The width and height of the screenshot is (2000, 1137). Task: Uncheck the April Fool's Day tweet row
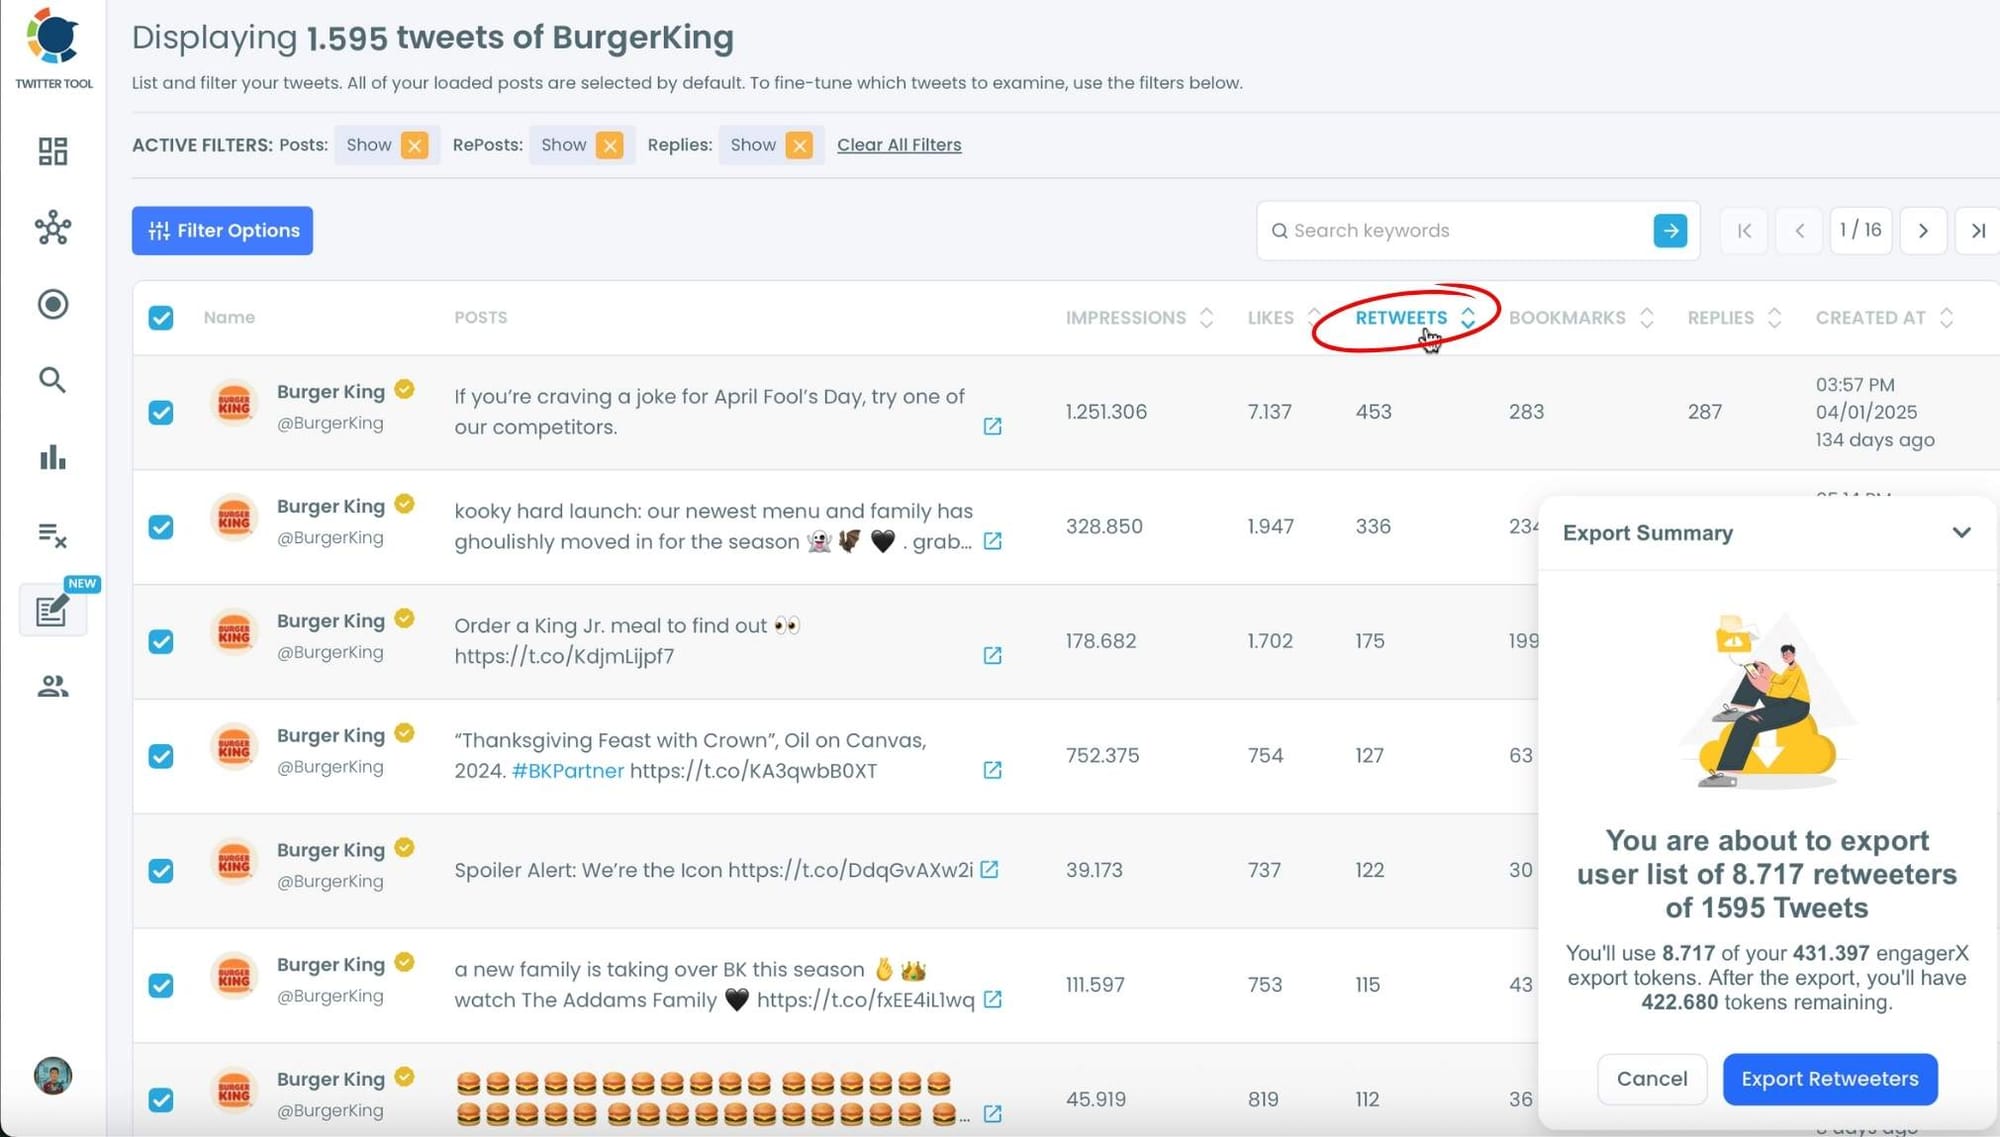coord(161,412)
